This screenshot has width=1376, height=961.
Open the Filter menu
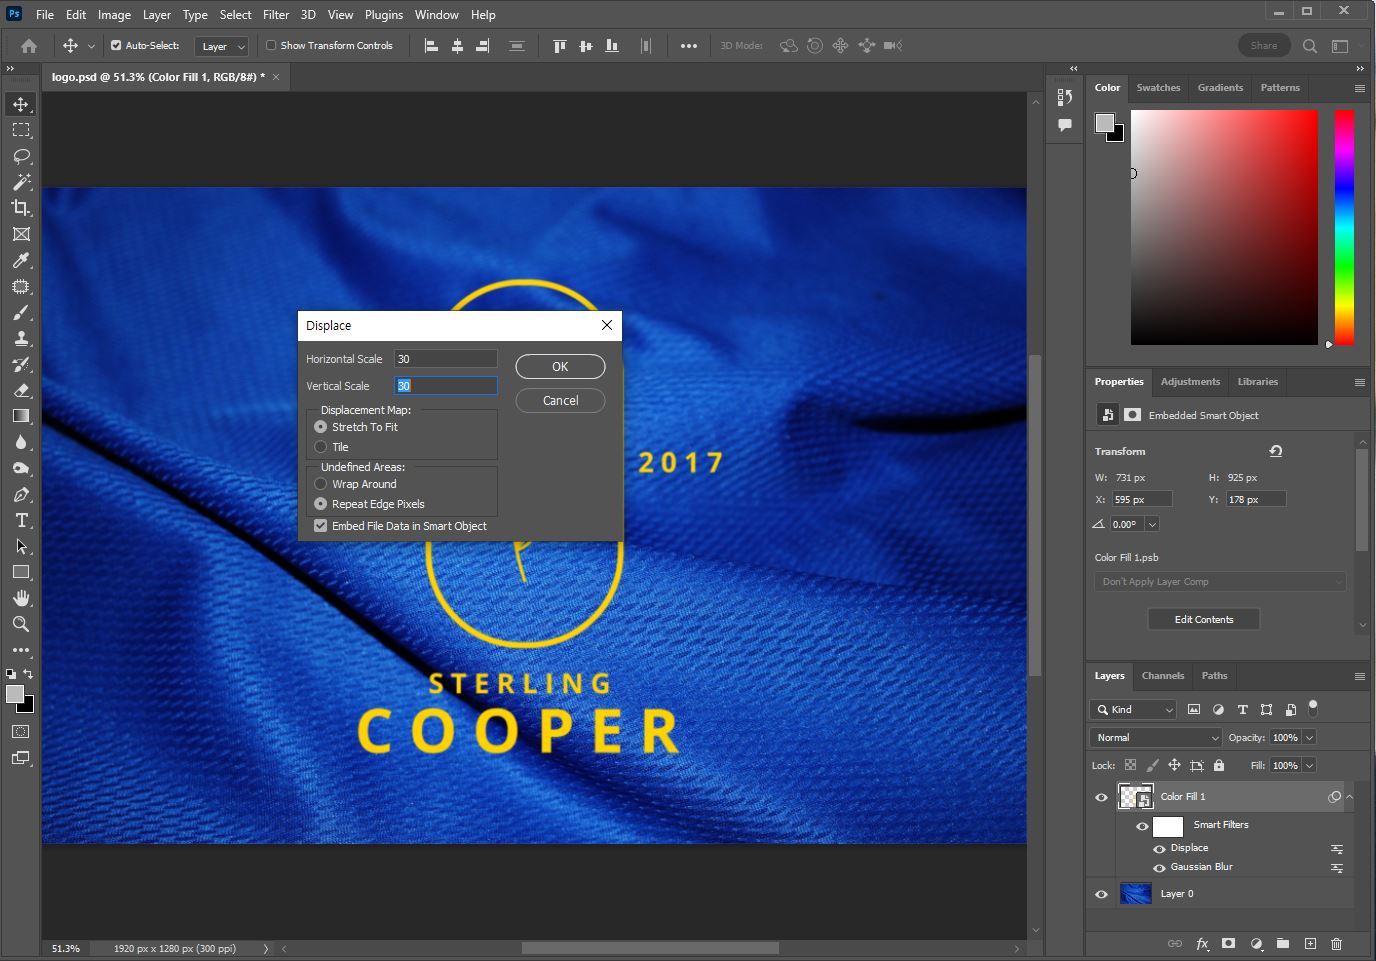click(276, 15)
